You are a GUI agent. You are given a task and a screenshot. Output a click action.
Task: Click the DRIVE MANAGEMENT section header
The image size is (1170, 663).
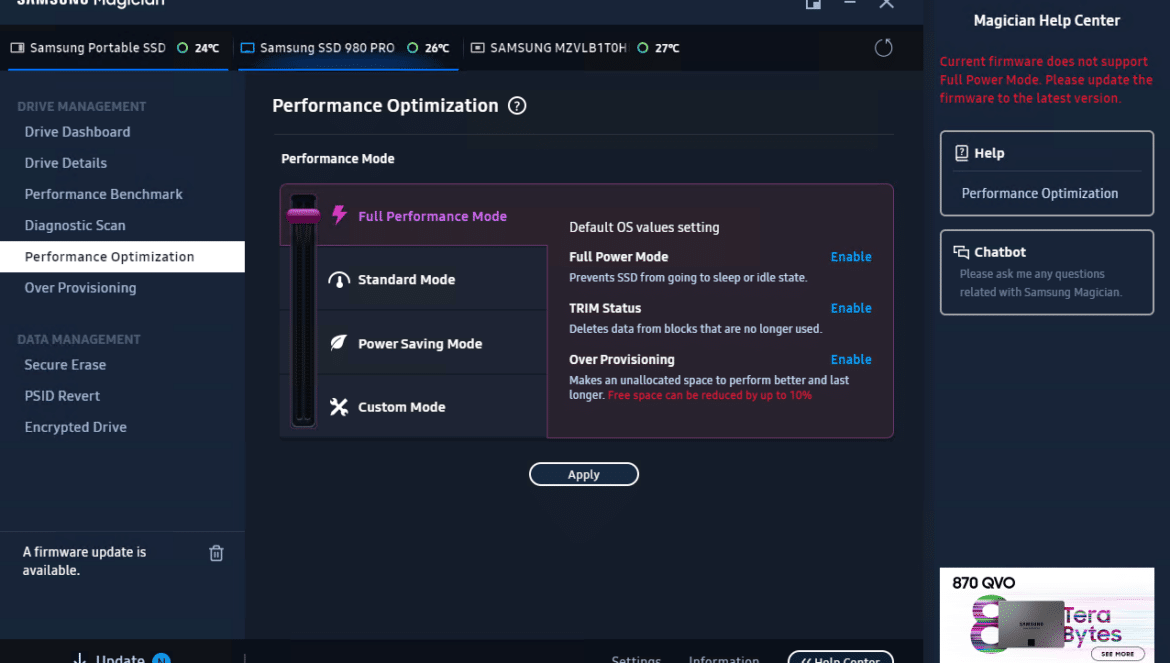pos(81,107)
